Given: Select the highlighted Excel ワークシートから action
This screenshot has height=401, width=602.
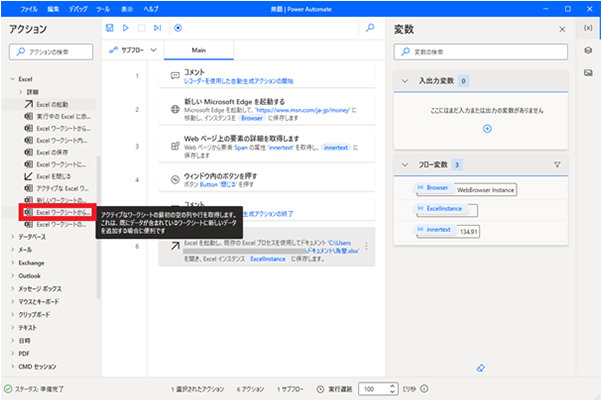Looking at the screenshot, I should click(x=58, y=212).
